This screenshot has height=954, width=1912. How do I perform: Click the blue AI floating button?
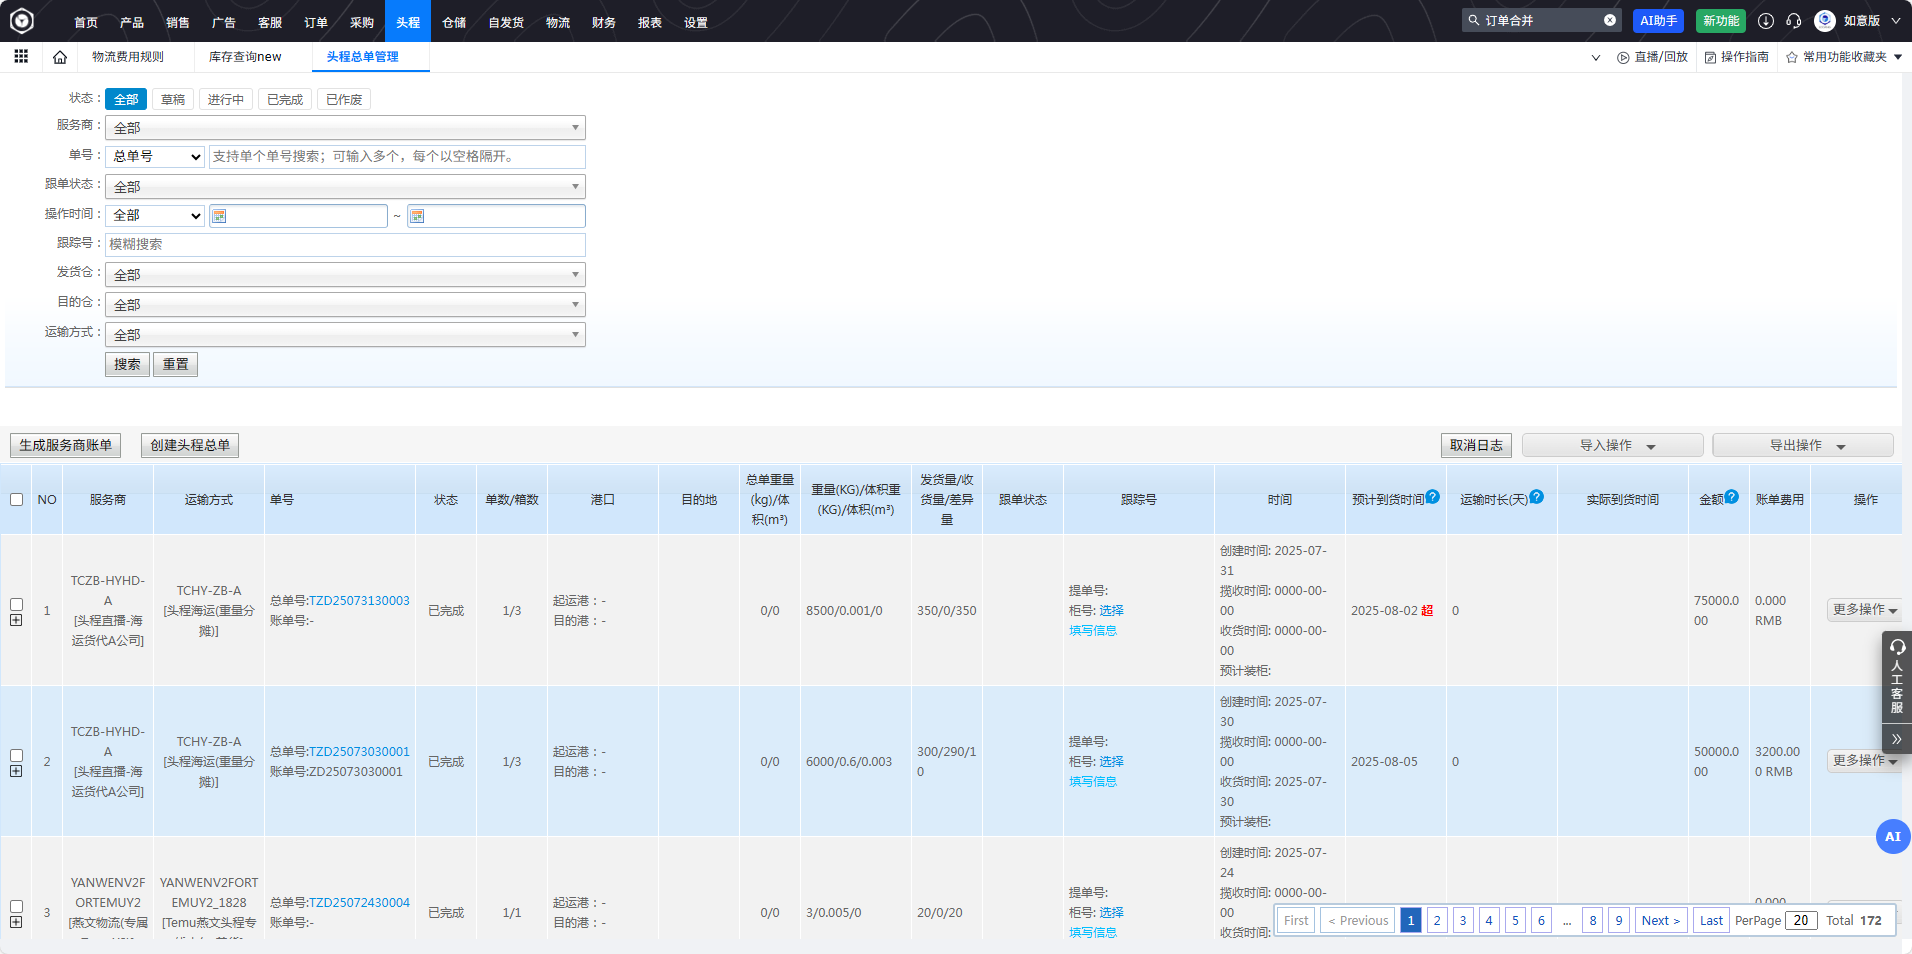pyautogui.click(x=1892, y=837)
